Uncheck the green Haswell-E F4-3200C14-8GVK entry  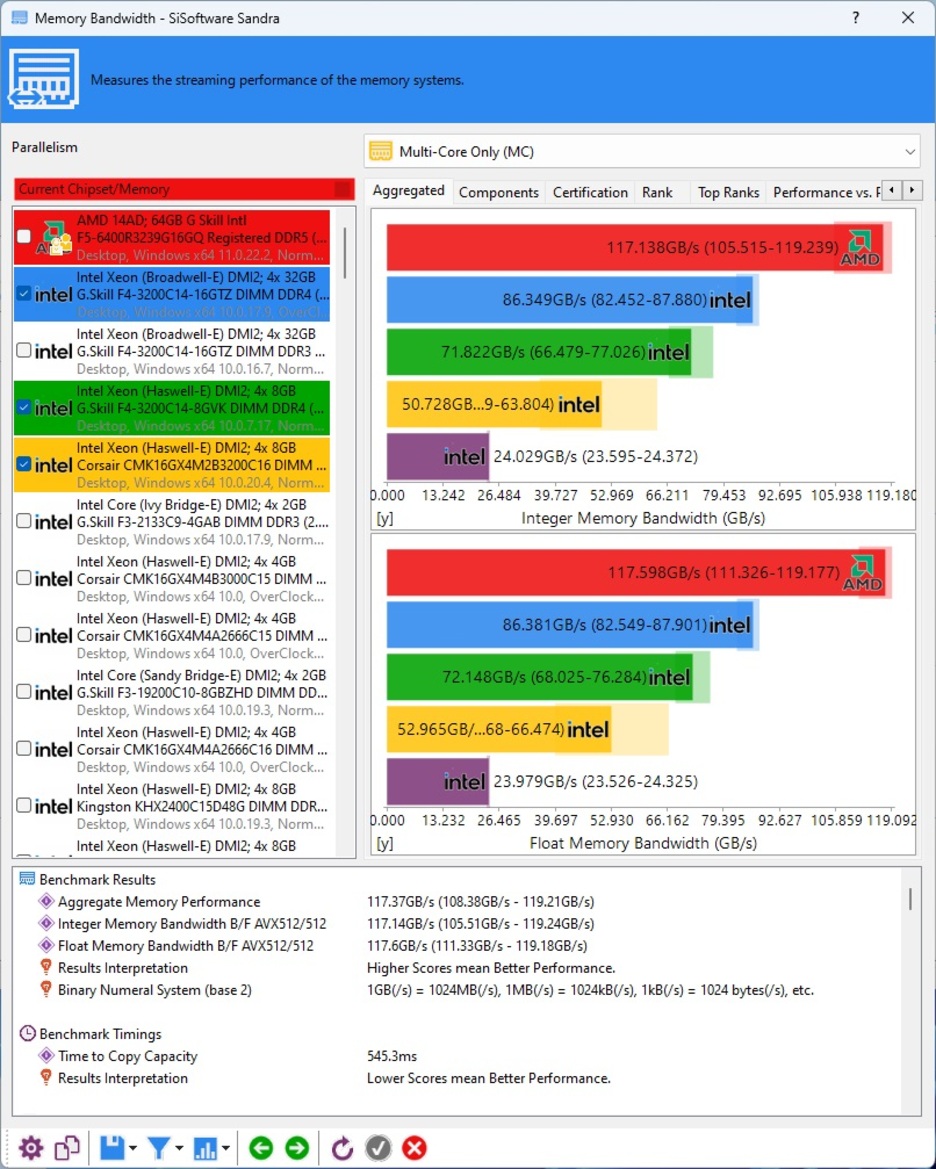pyautogui.click(x=24, y=407)
